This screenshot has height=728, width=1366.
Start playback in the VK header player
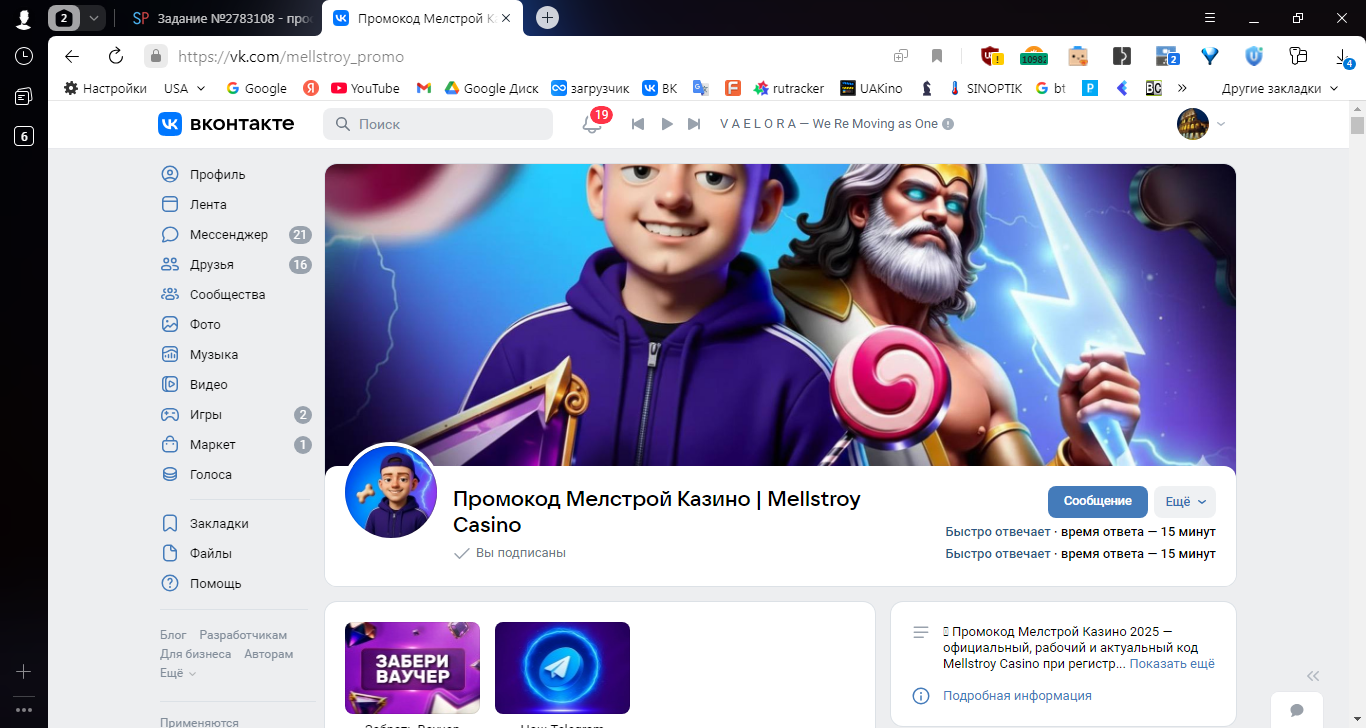667,124
